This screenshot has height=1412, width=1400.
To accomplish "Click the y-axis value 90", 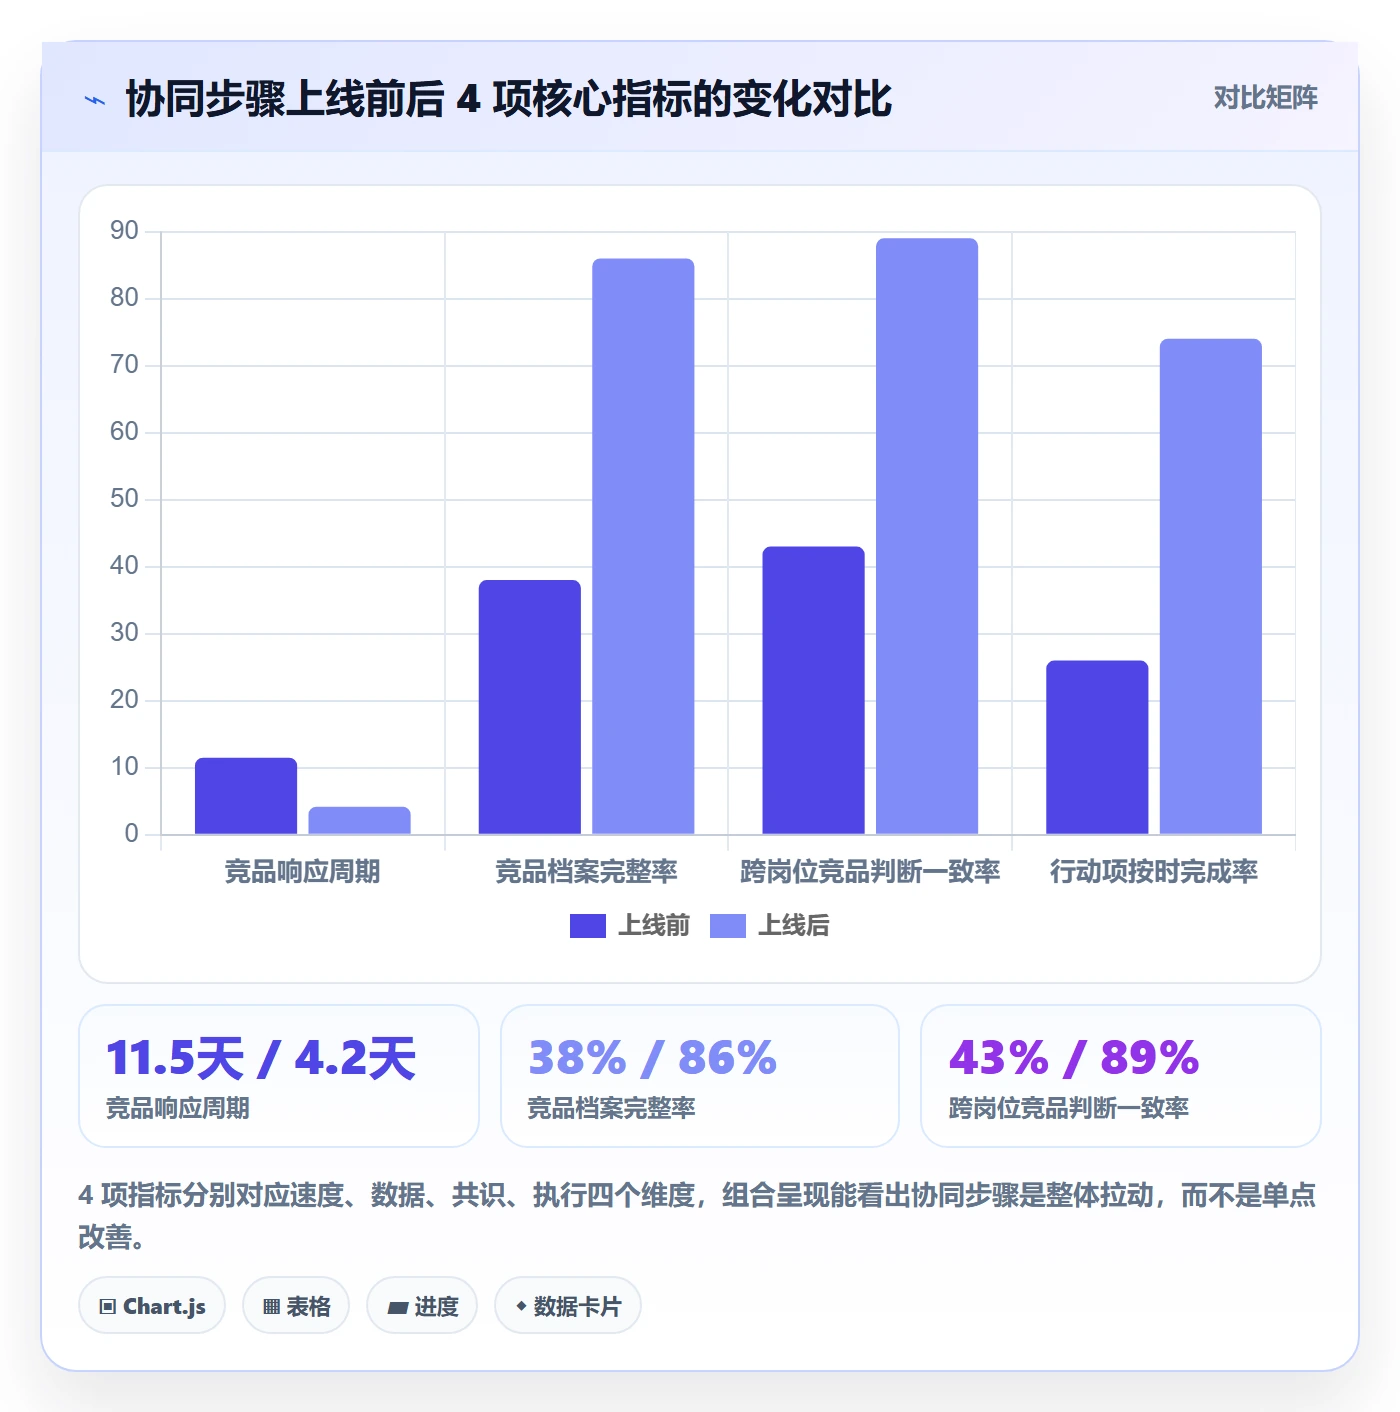I will click(125, 231).
